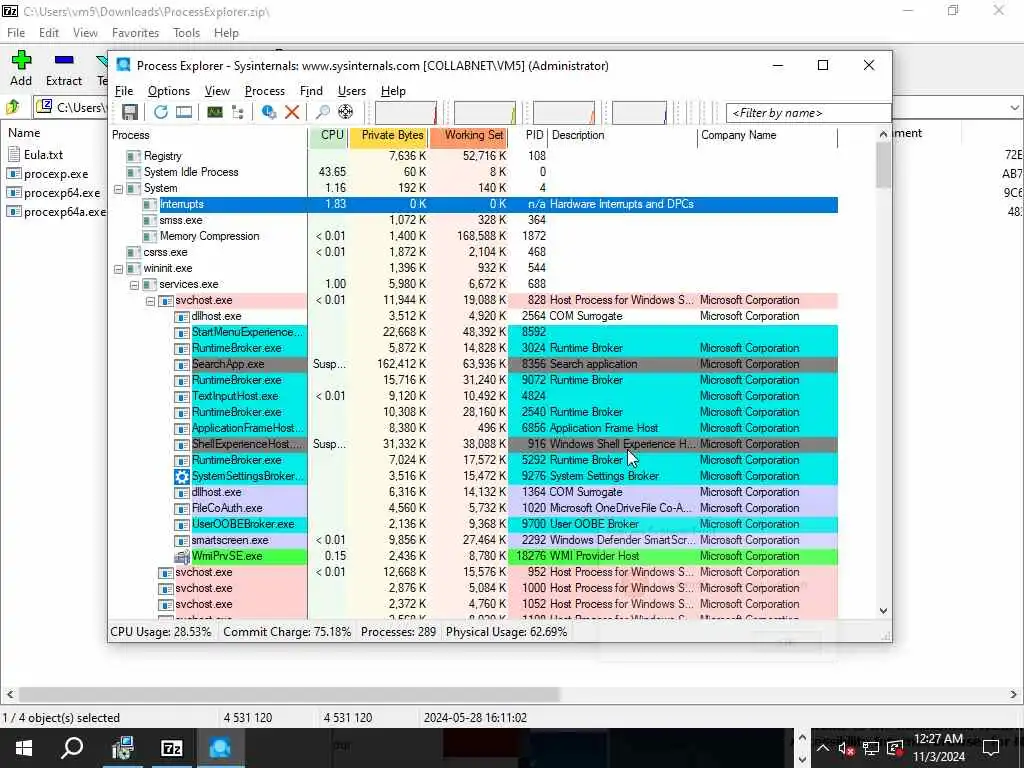Select the SearchApp.exe process row

[x=474, y=364]
